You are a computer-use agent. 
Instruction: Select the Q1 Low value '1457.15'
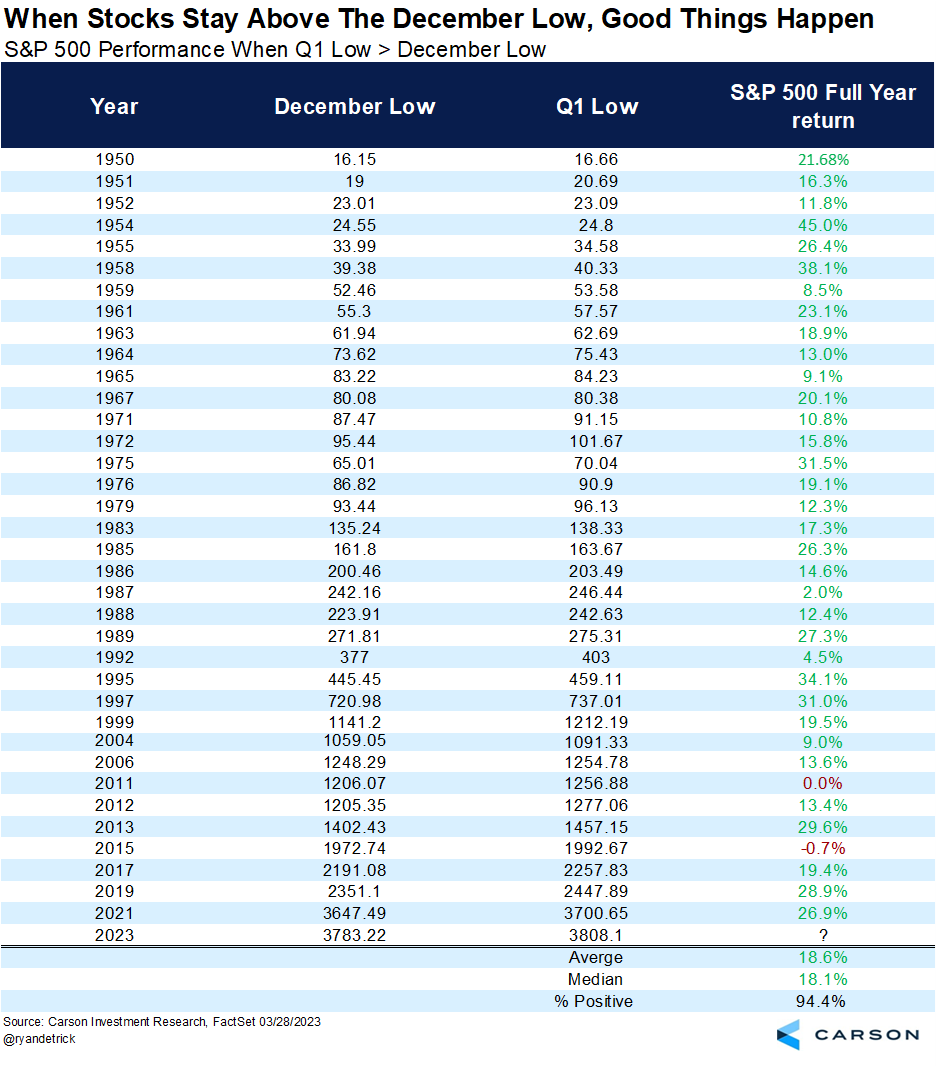(x=596, y=827)
